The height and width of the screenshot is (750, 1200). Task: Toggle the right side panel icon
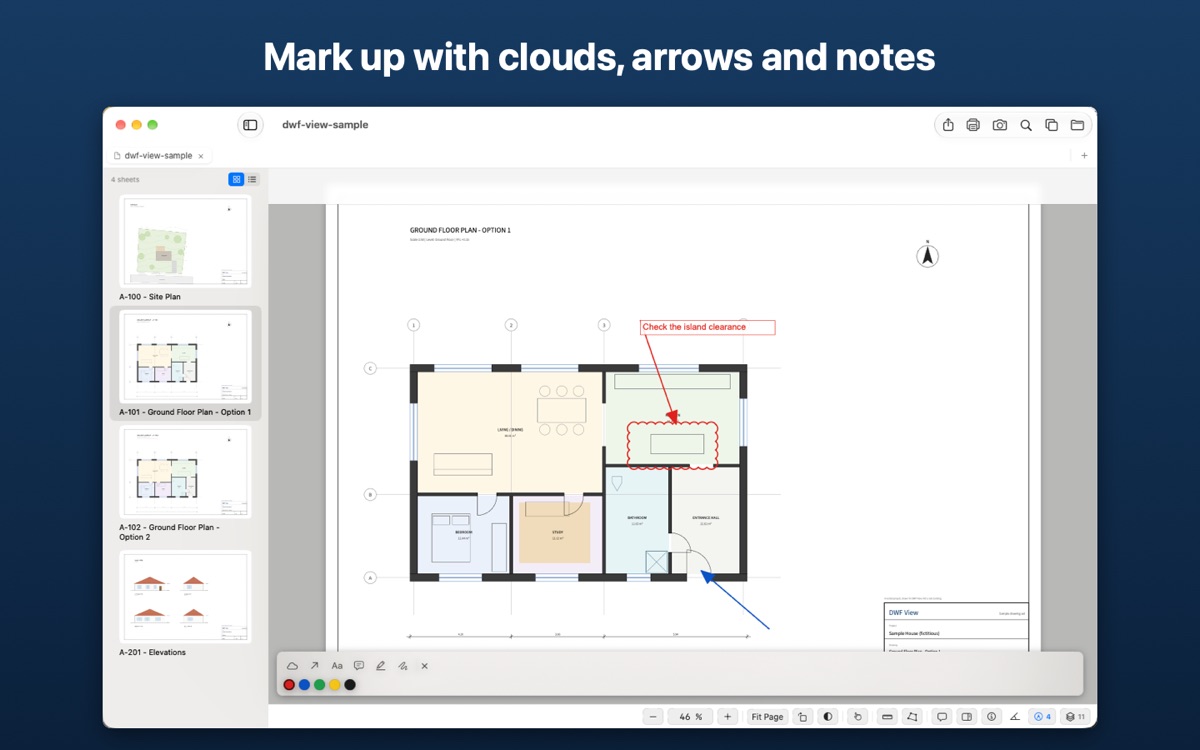coord(966,717)
